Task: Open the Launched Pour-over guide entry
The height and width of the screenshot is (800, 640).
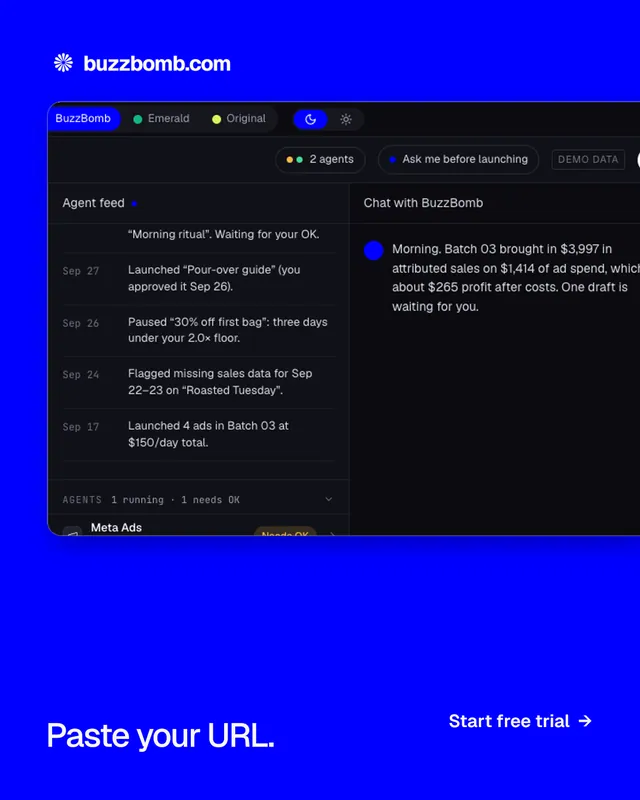Action: click(x=199, y=278)
